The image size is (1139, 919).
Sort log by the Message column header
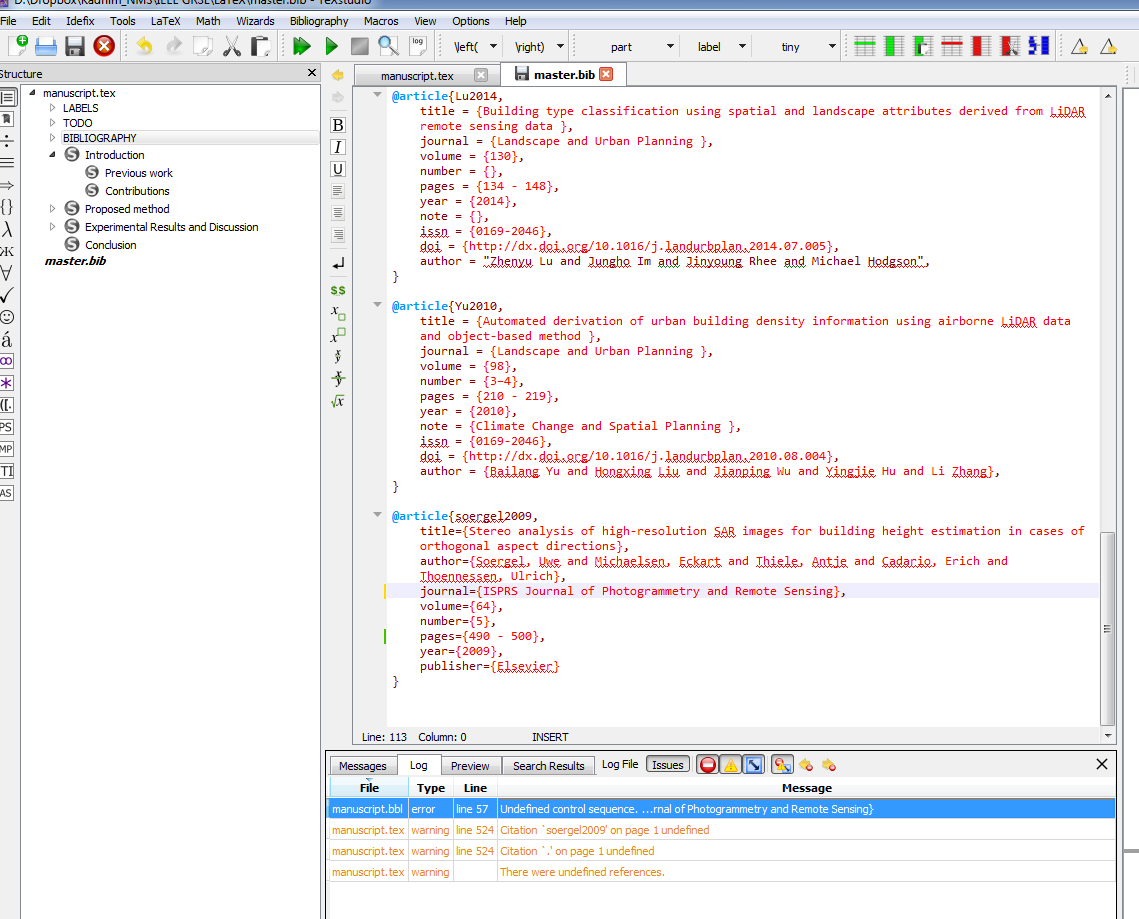tap(806, 788)
